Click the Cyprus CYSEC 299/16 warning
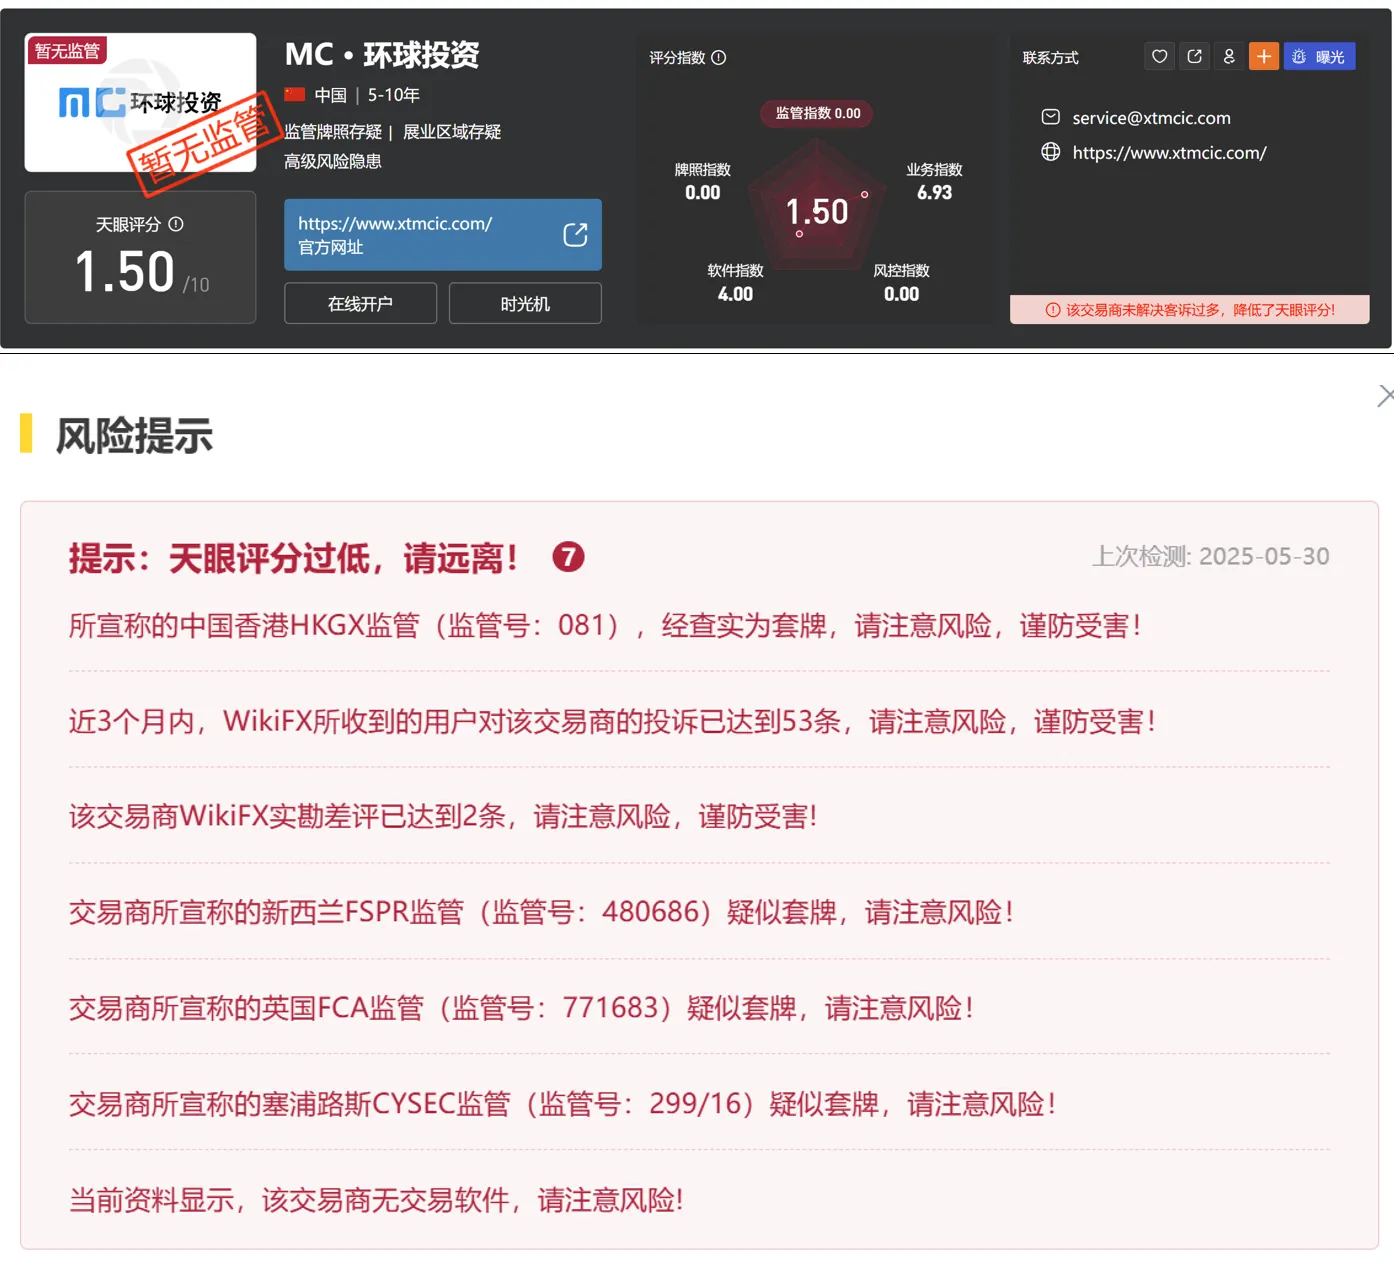The width and height of the screenshot is (1394, 1264). pos(562,1104)
